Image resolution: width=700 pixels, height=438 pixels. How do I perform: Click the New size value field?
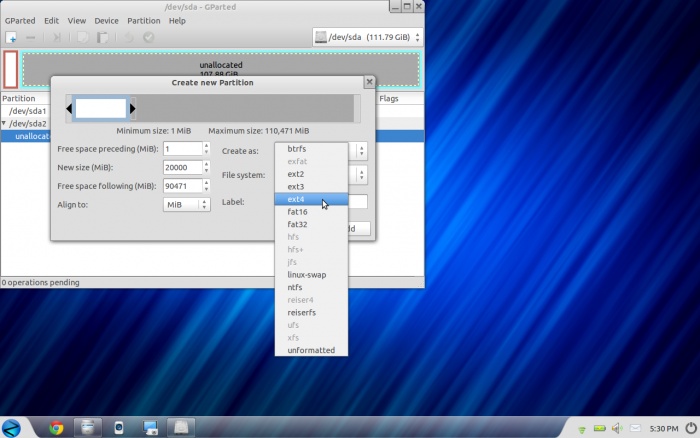click(x=183, y=167)
